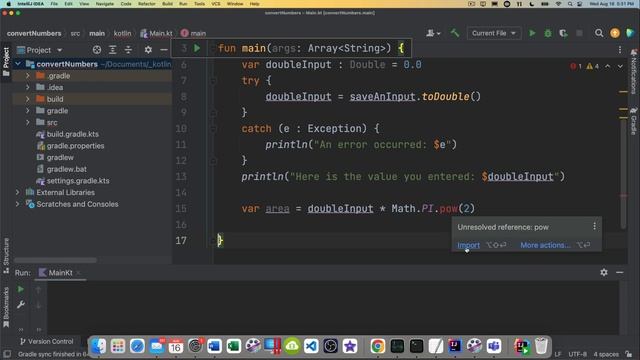The image size is (640, 360).
Task: Click Main.kt in the breadcrumb bar
Action: tap(156, 33)
